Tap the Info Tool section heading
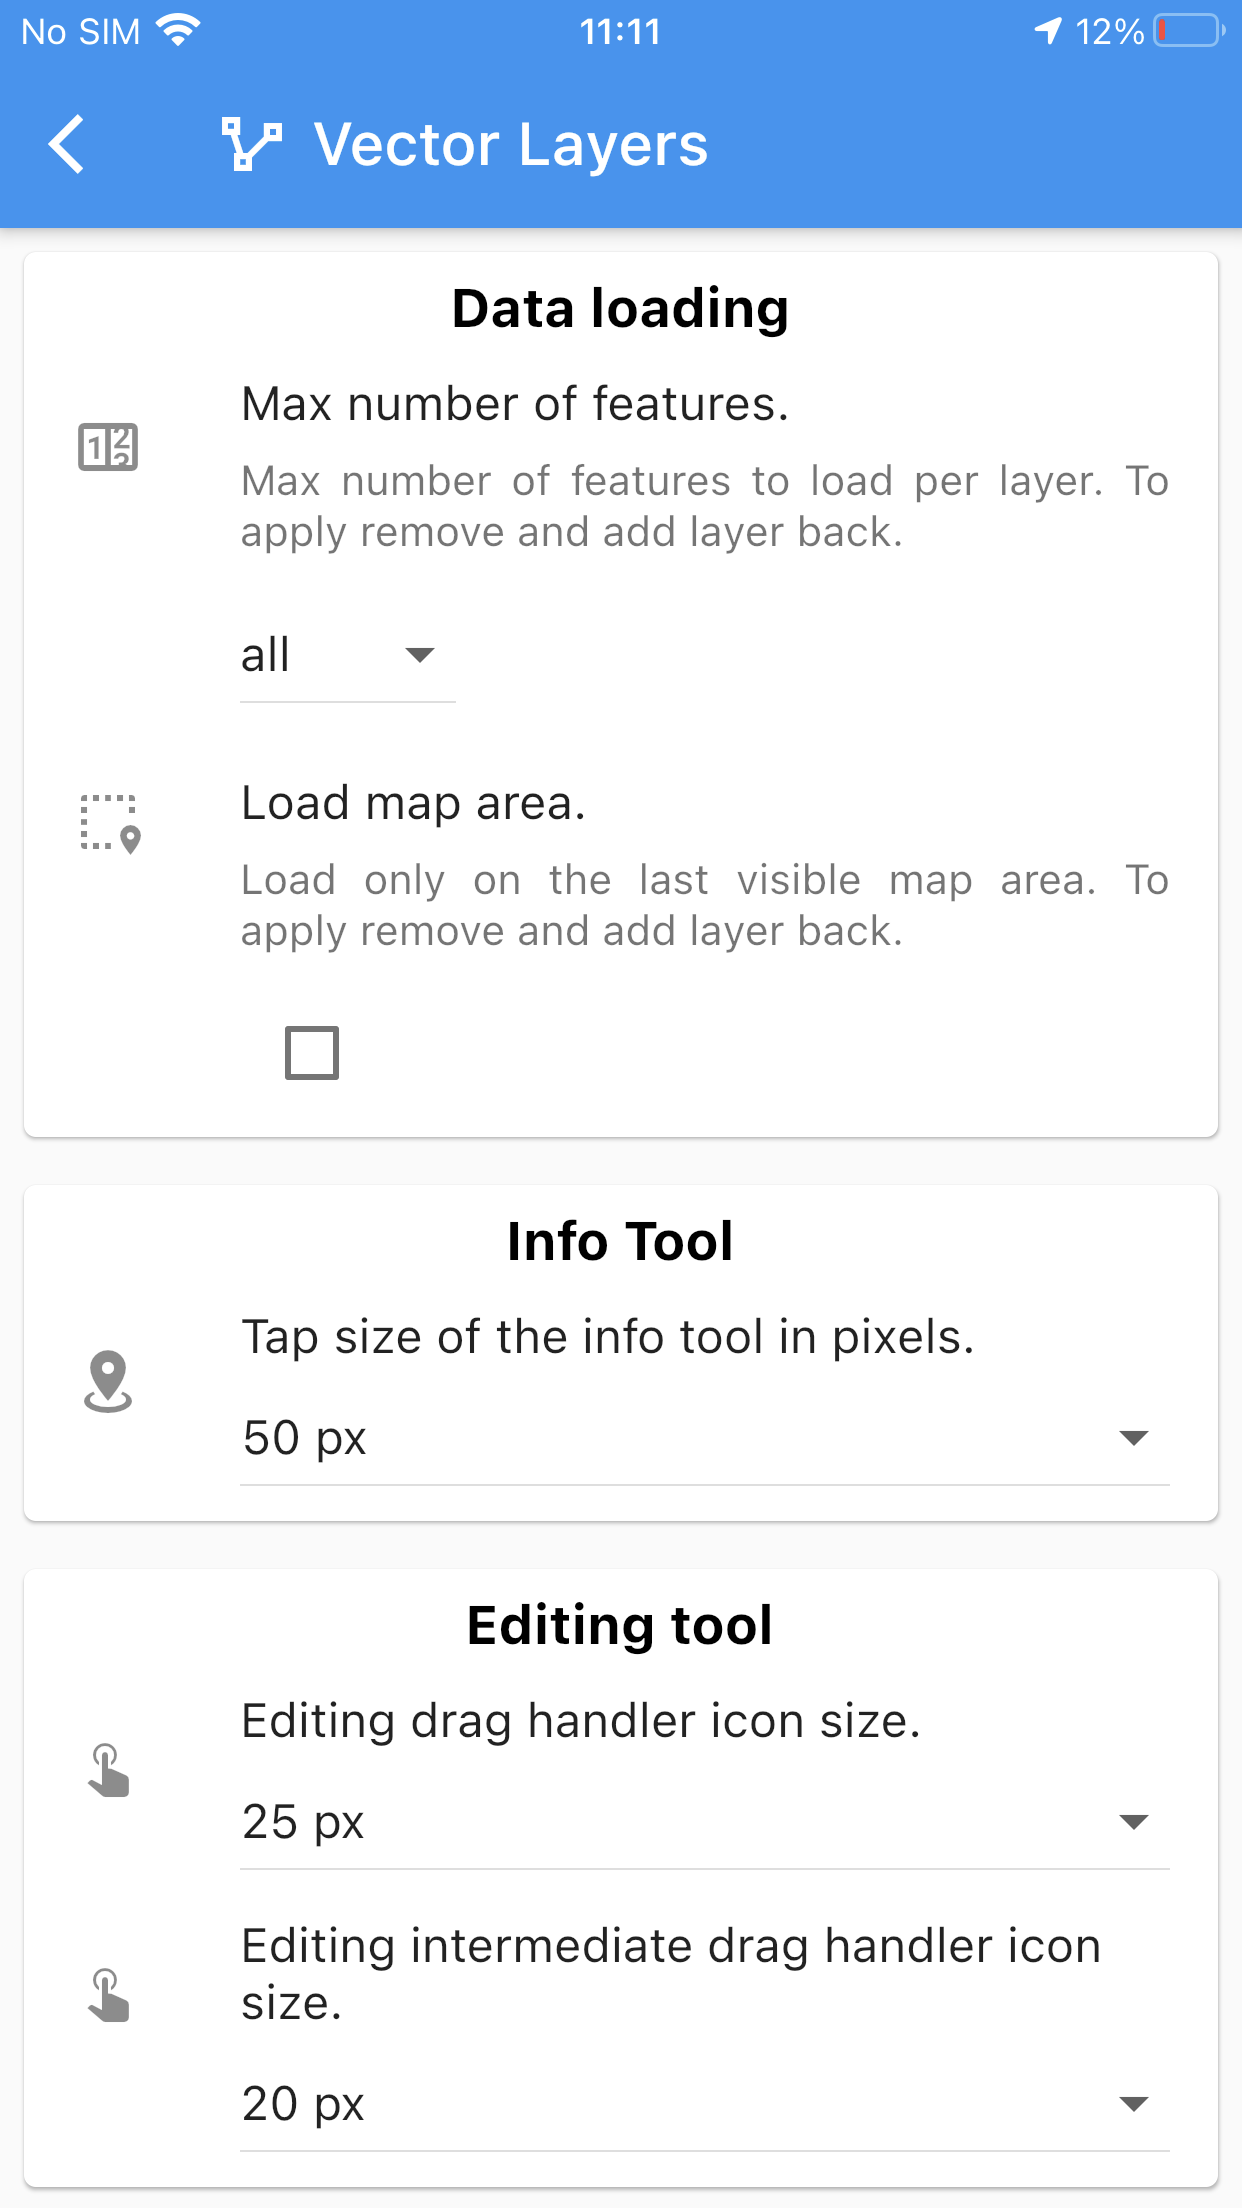This screenshot has height=2208, width=1242. [x=621, y=1241]
